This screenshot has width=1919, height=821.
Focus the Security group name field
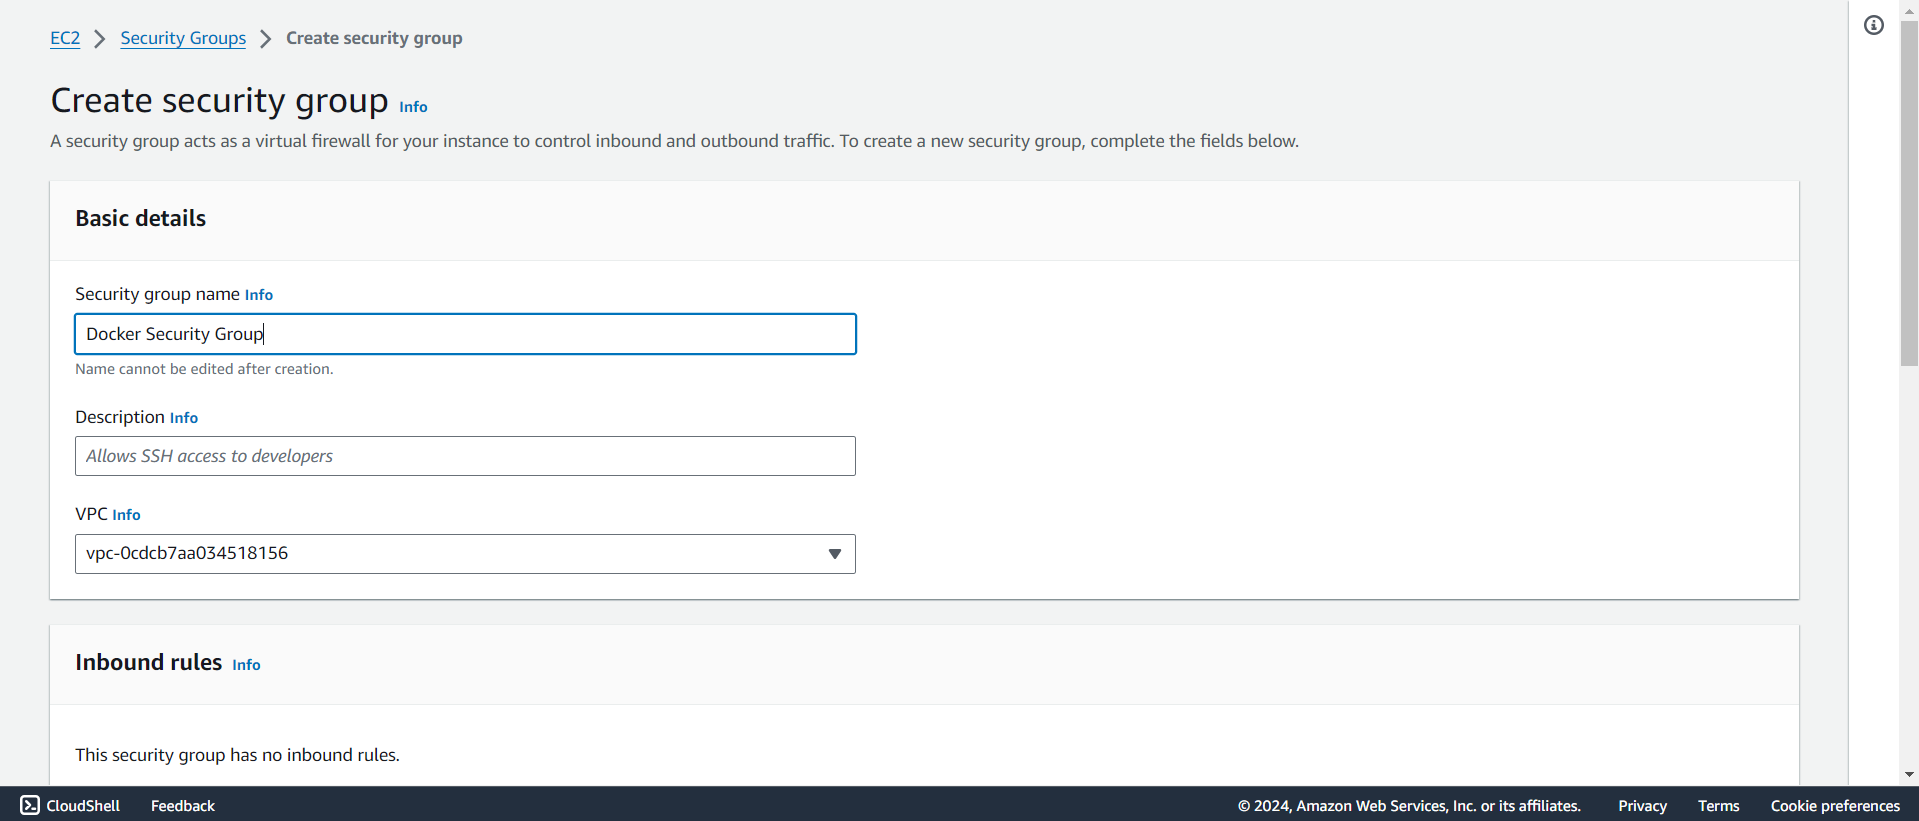[x=465, y=334]
